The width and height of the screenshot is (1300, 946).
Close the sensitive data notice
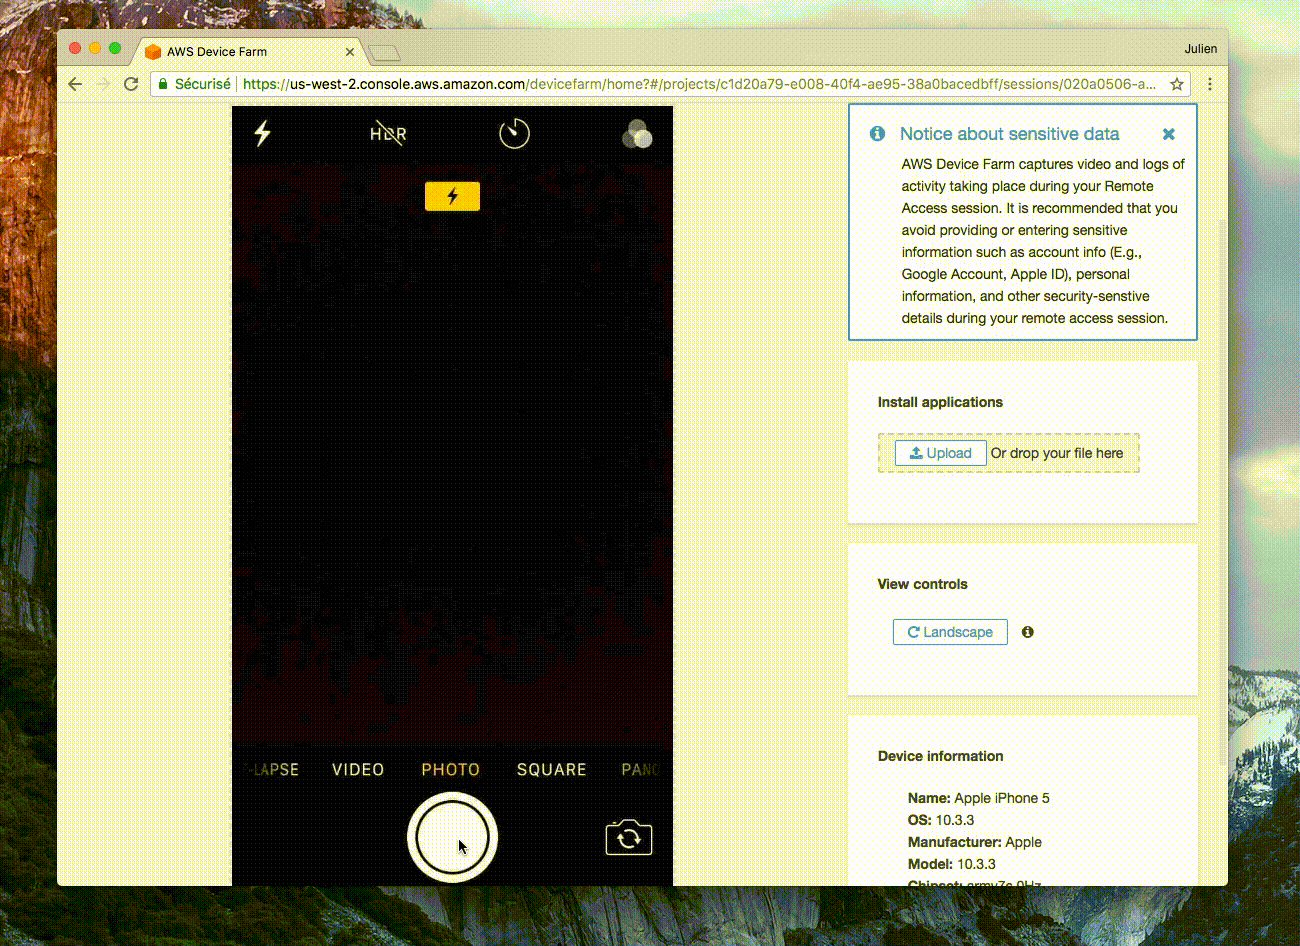pos(1168,134)
